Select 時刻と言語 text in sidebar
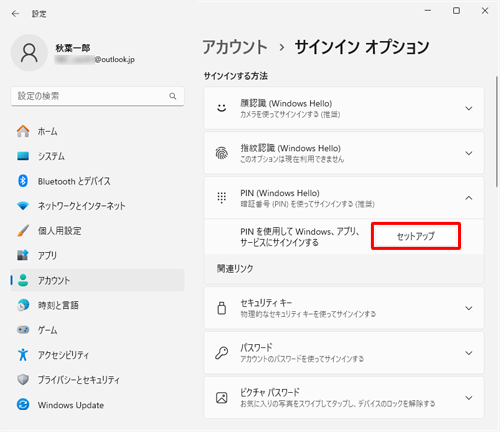The width and height of the screenshot is (500, 432). 58,305
